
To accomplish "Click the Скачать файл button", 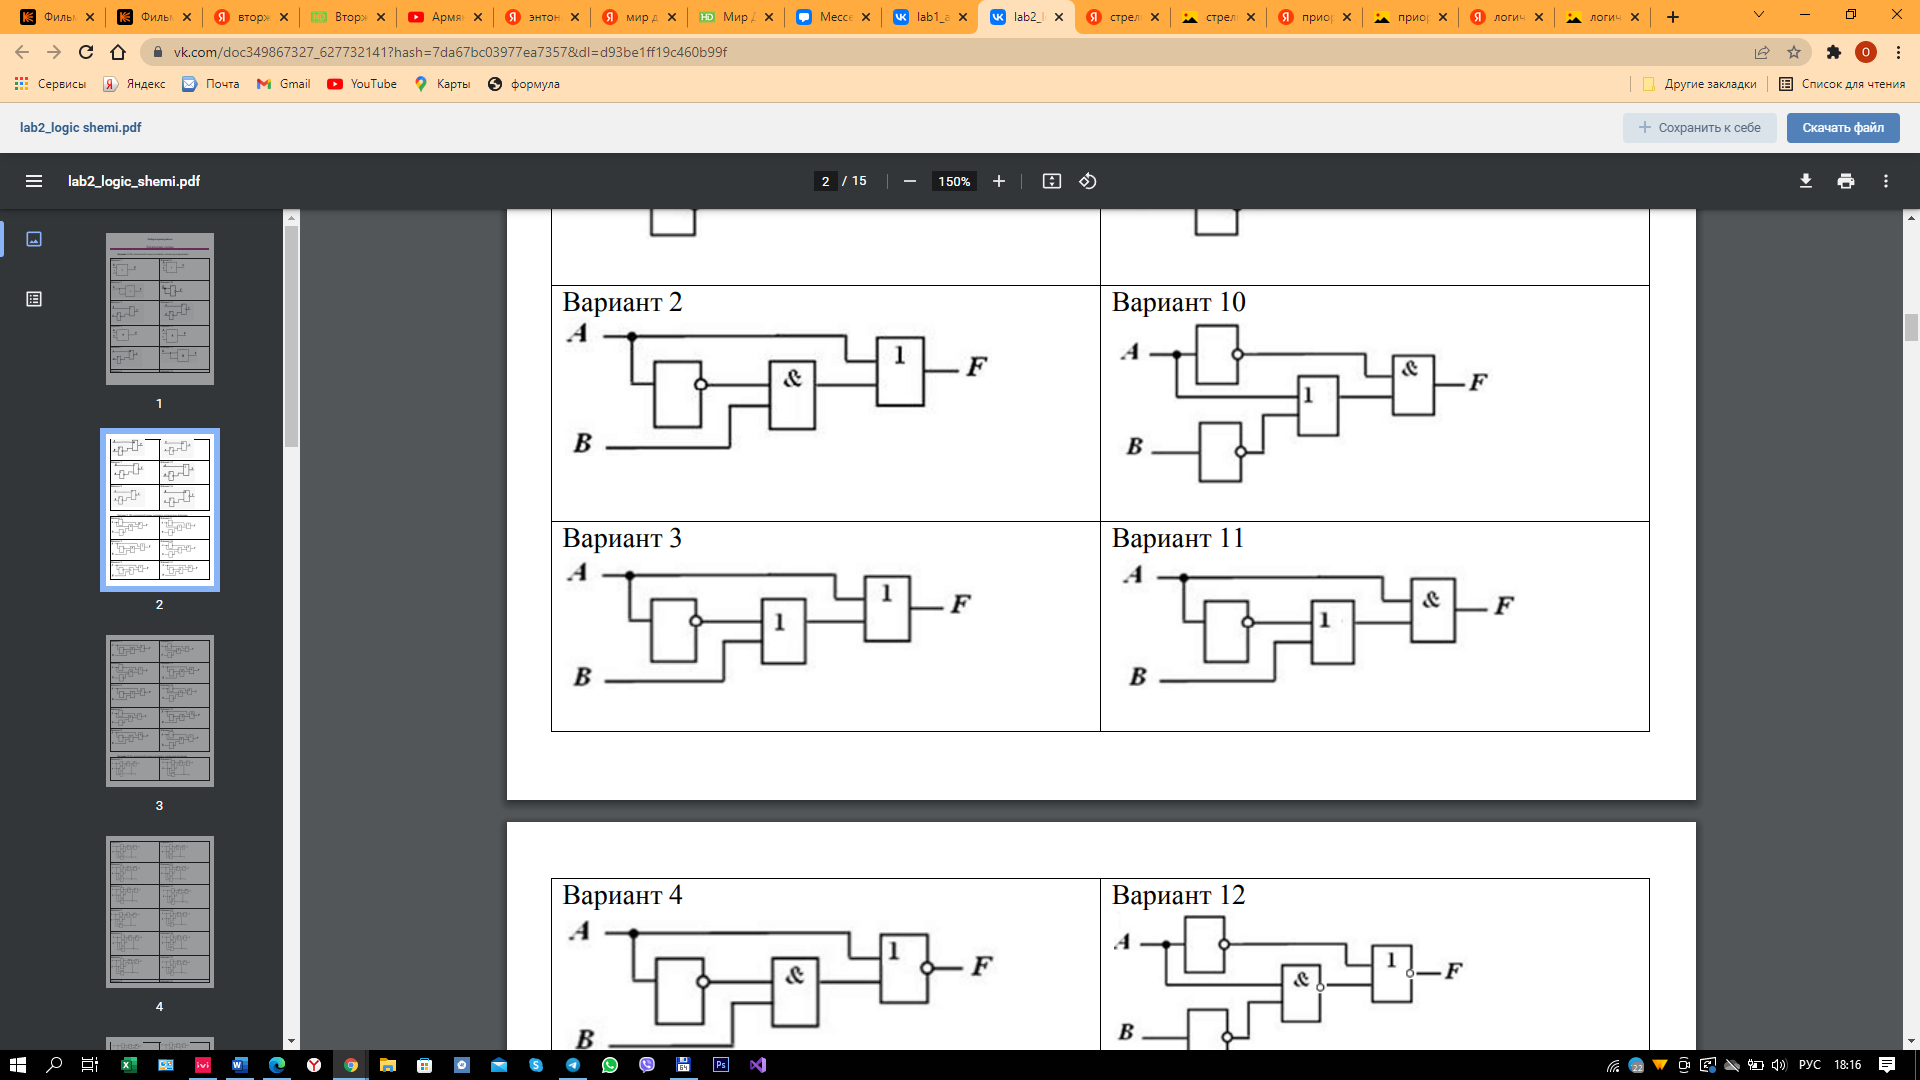I will click(x=1842, y=127).
